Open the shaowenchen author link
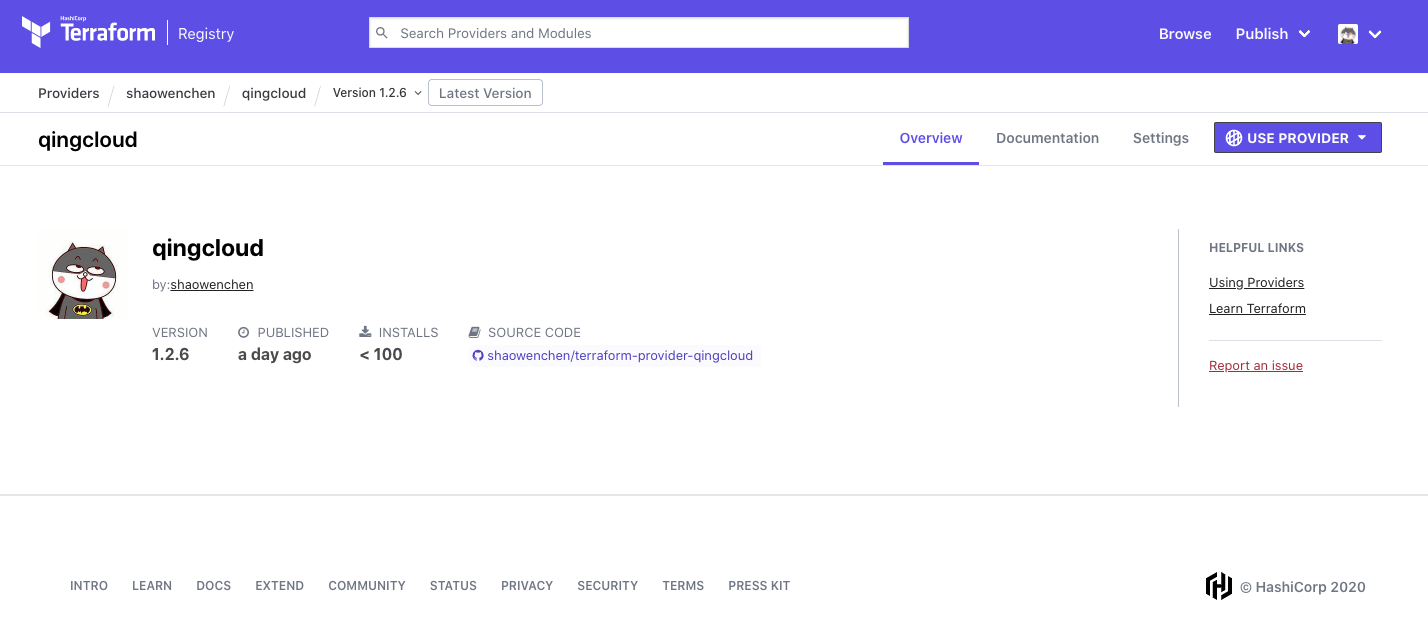Viewport: 1428px width, 619px height. coord(212,284)
